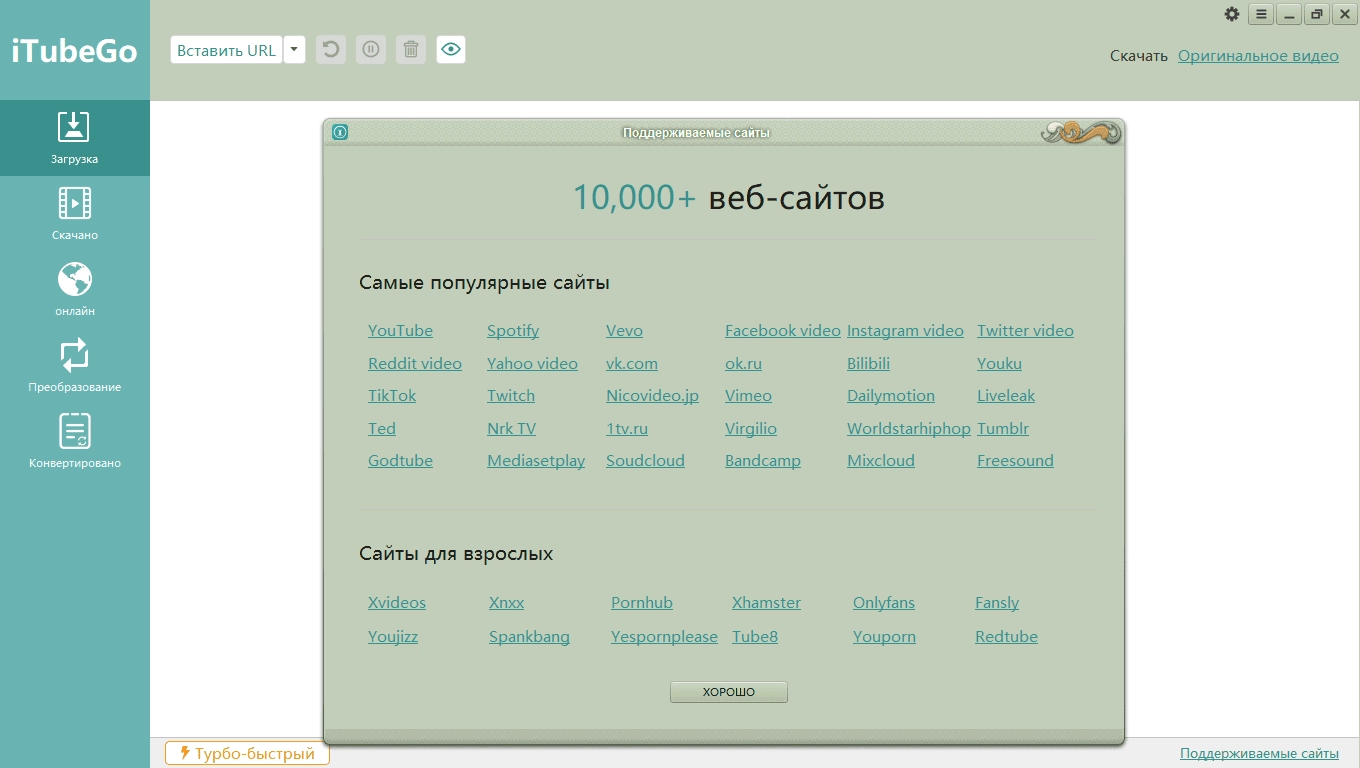Open the Vevo link
This screenshot has width=1360, height=768.
click(624, 331)
